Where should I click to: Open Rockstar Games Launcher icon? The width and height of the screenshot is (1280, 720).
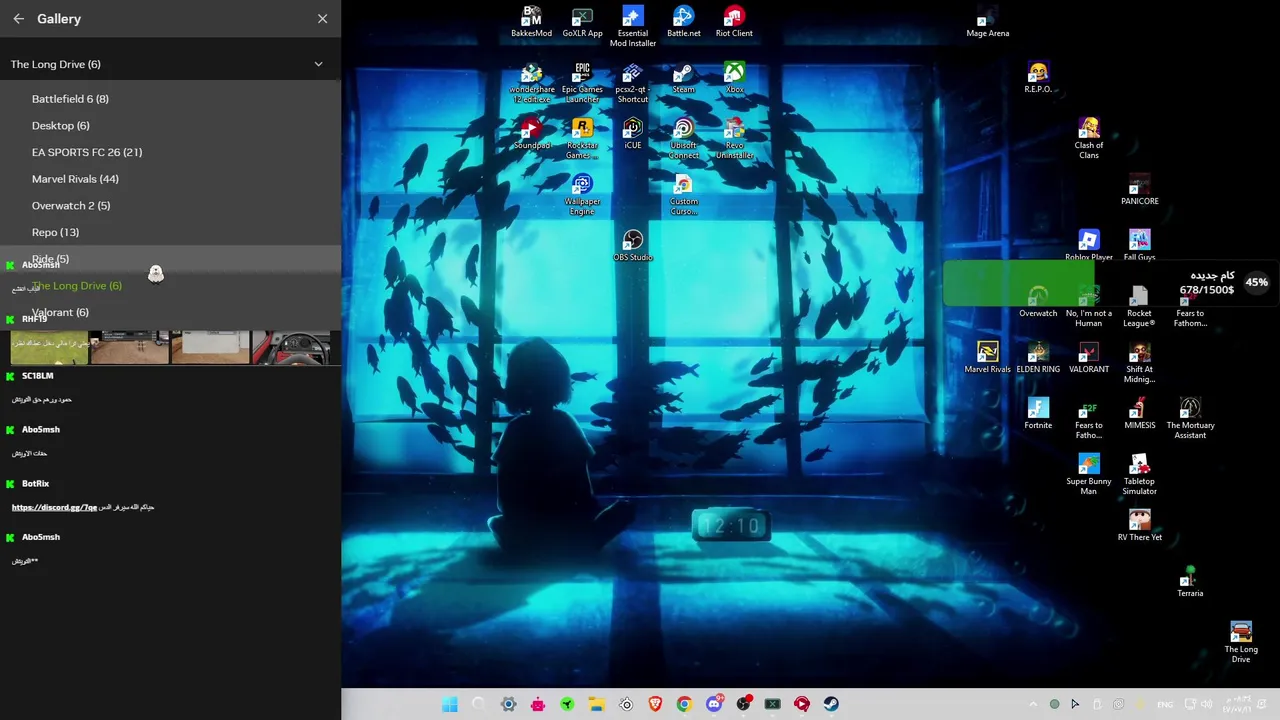click(582, 139)
